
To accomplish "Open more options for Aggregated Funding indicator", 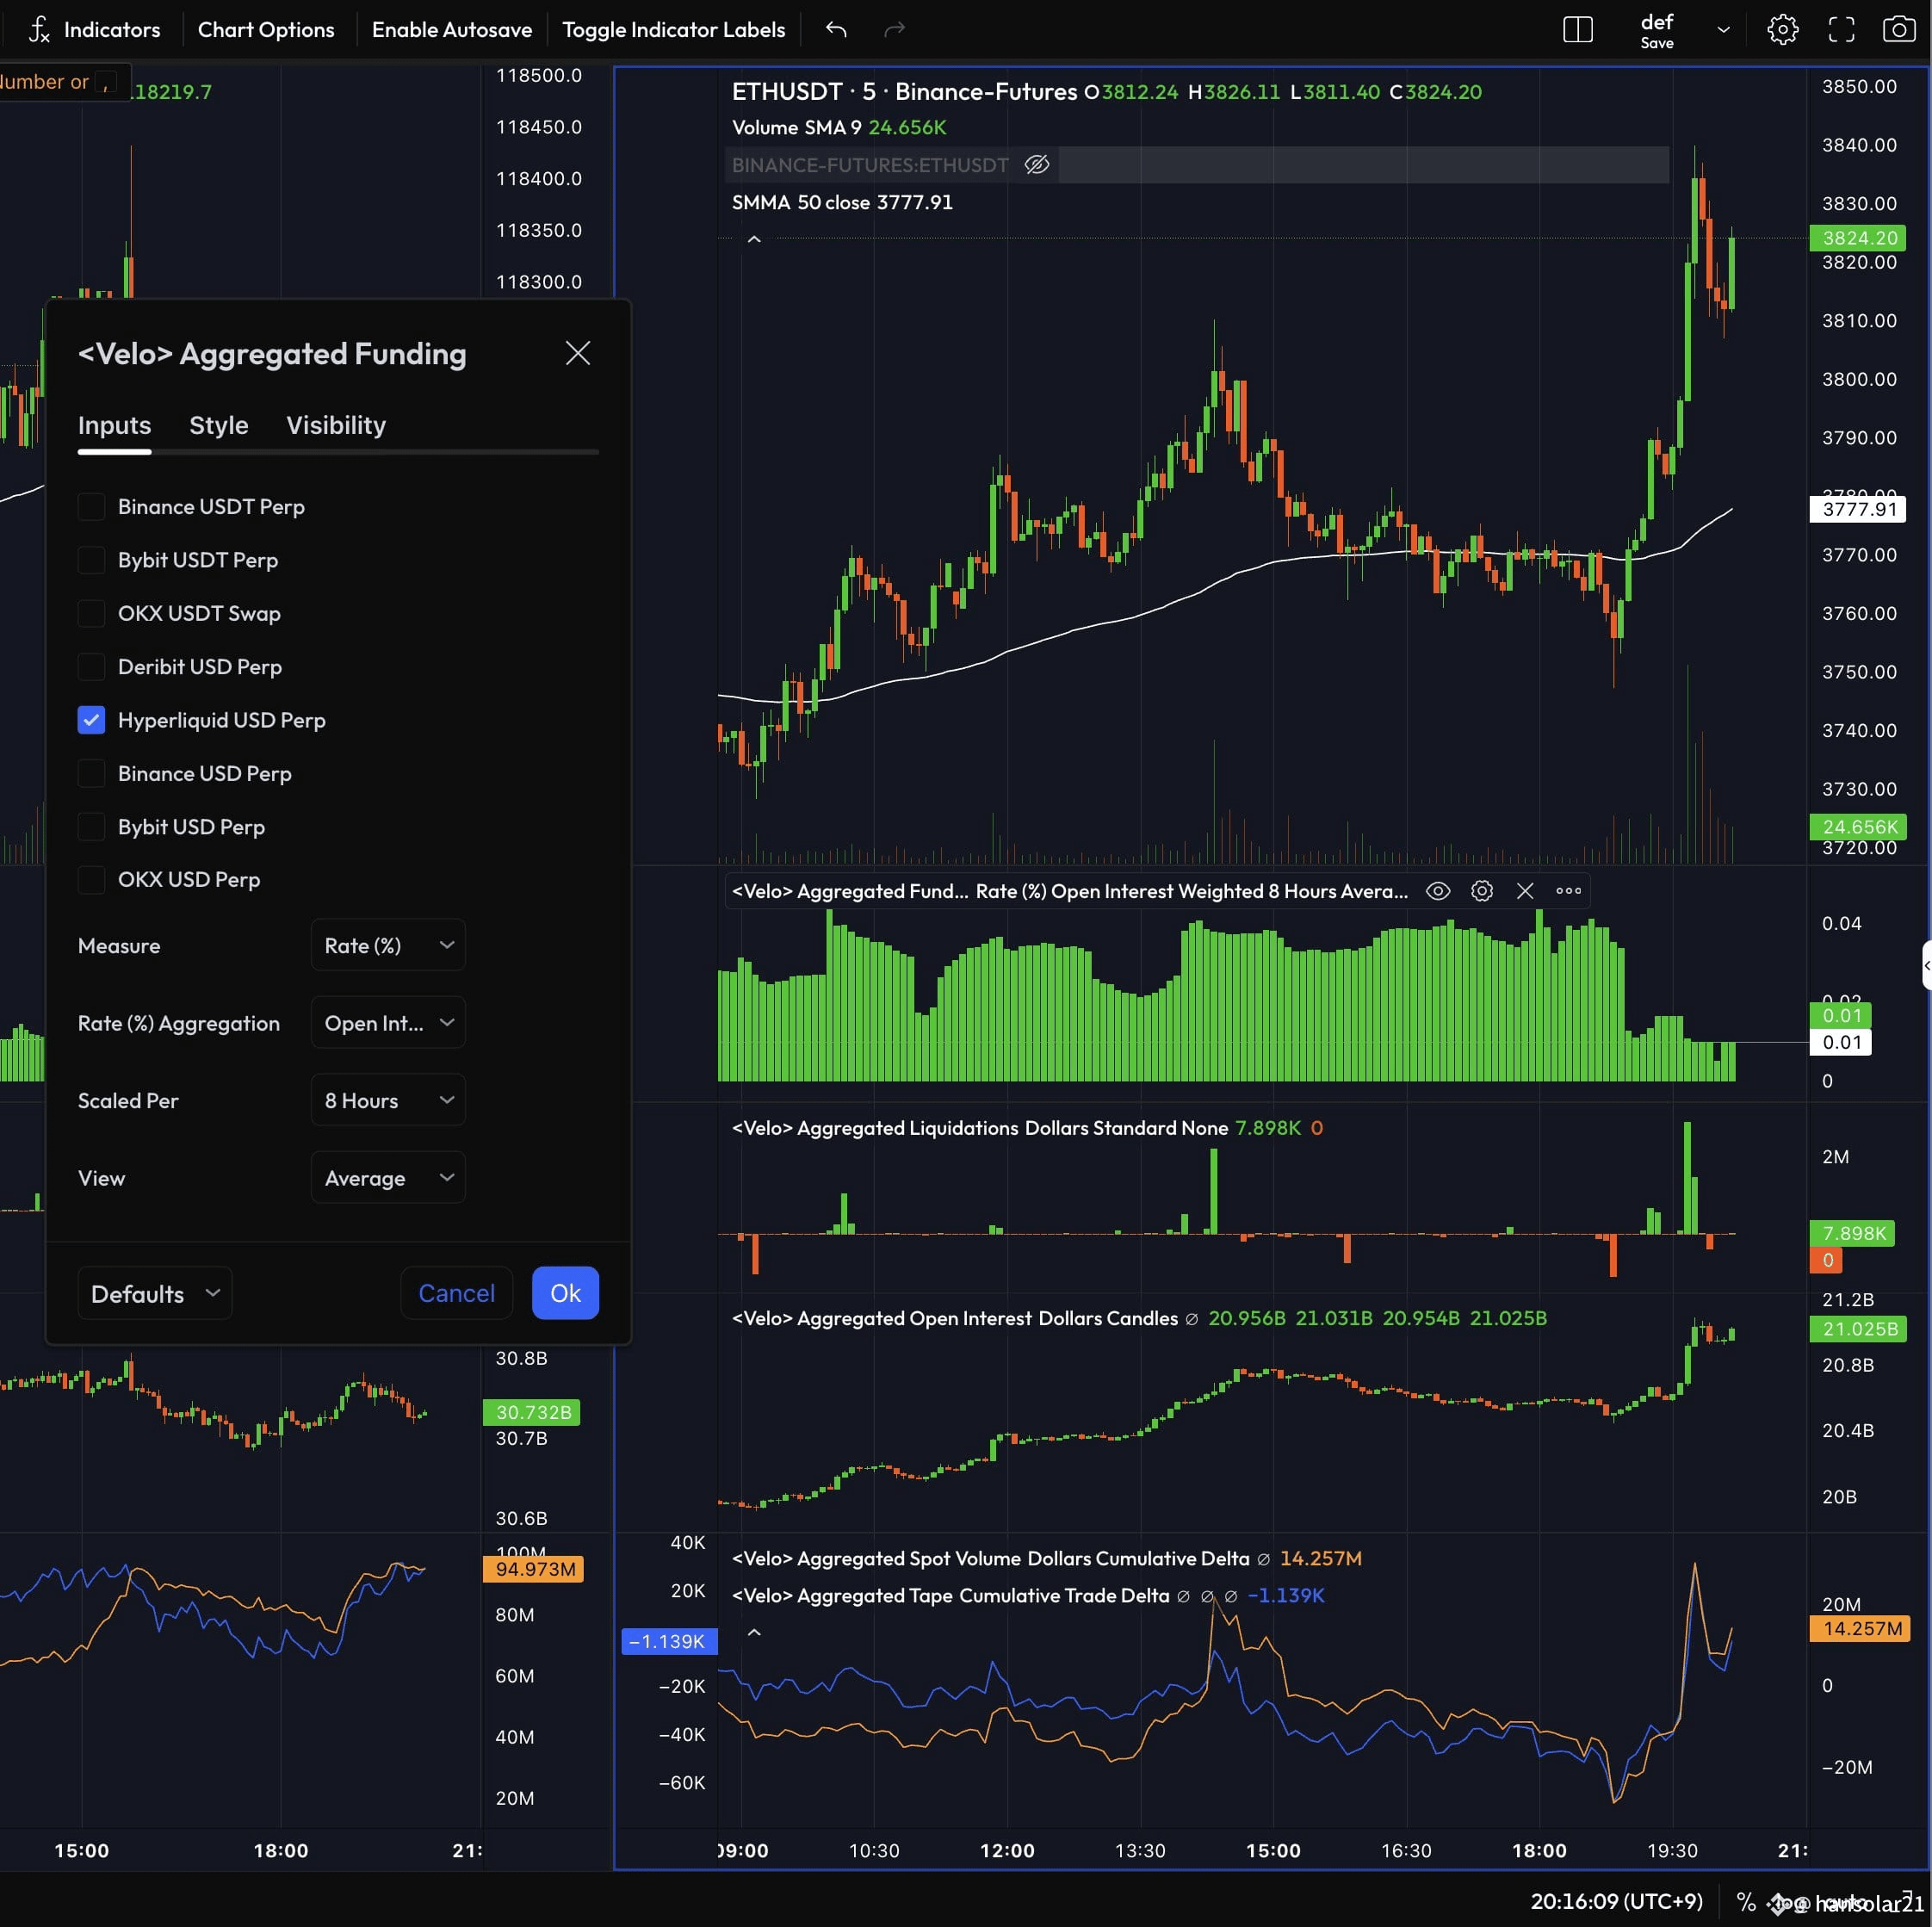I will (1568, 891).
